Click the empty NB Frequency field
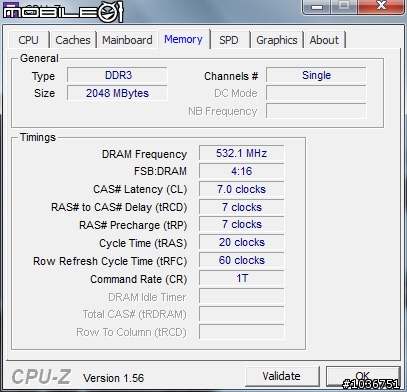Viewport: 407px width, 392px height. pyautogui.click(x=316, y=111)
